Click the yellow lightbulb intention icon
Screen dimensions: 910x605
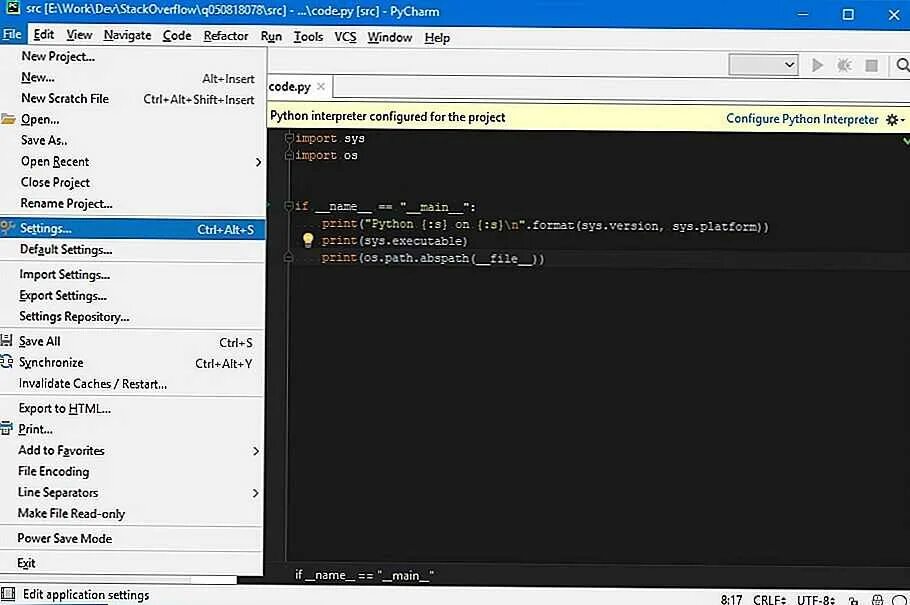[308, 240]
